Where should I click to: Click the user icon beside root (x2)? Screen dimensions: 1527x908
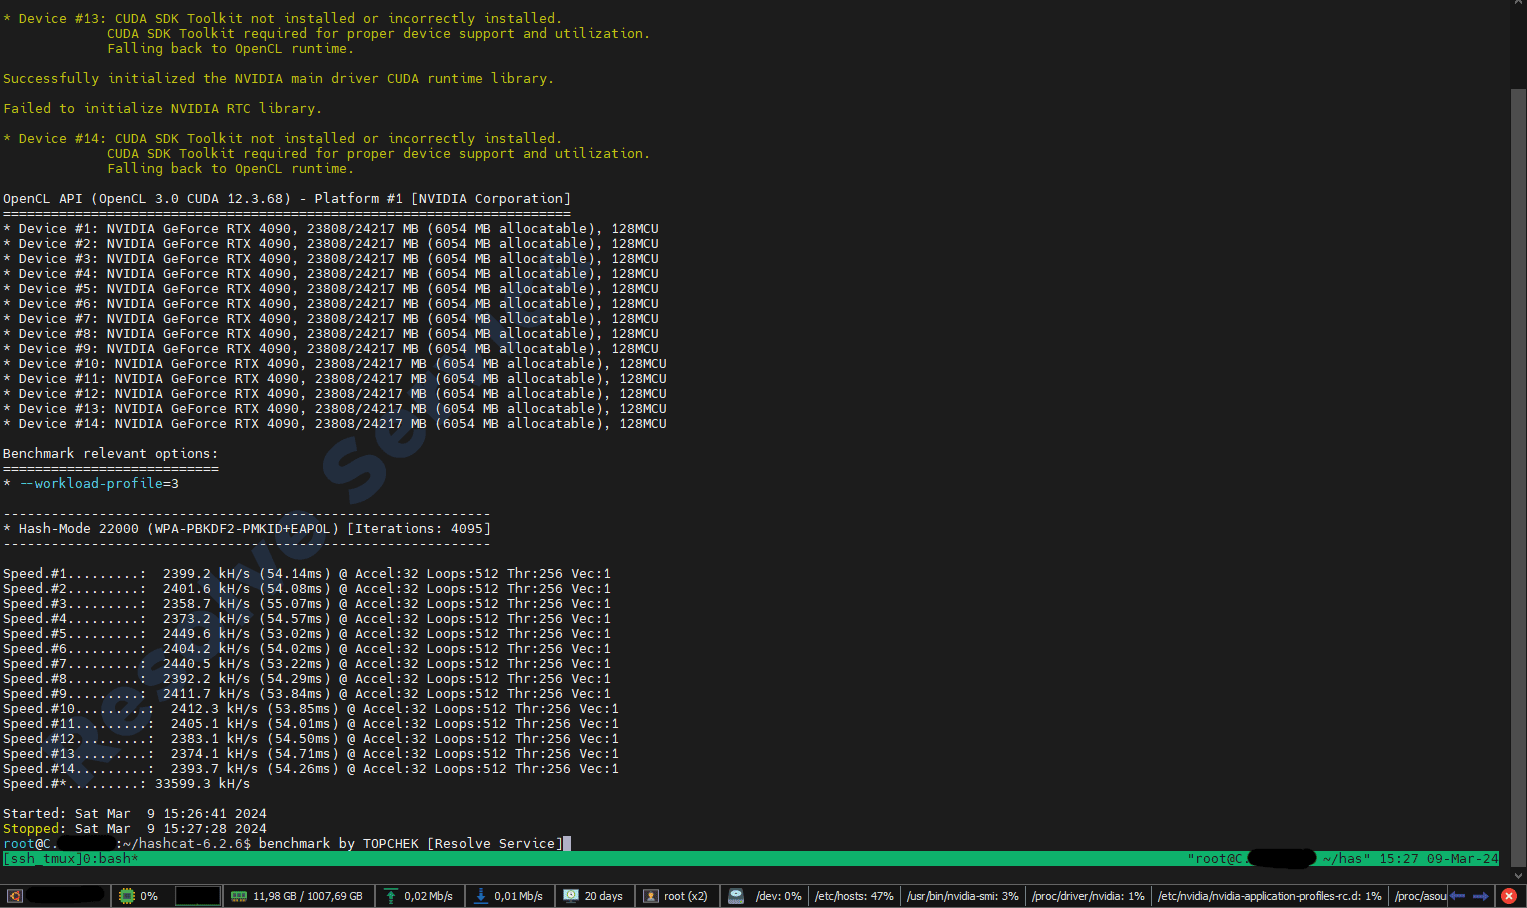651,896
